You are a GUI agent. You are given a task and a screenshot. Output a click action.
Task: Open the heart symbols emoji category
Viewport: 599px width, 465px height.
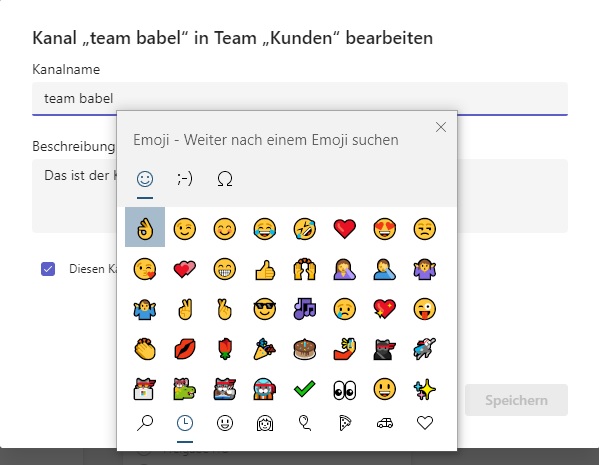424,423
